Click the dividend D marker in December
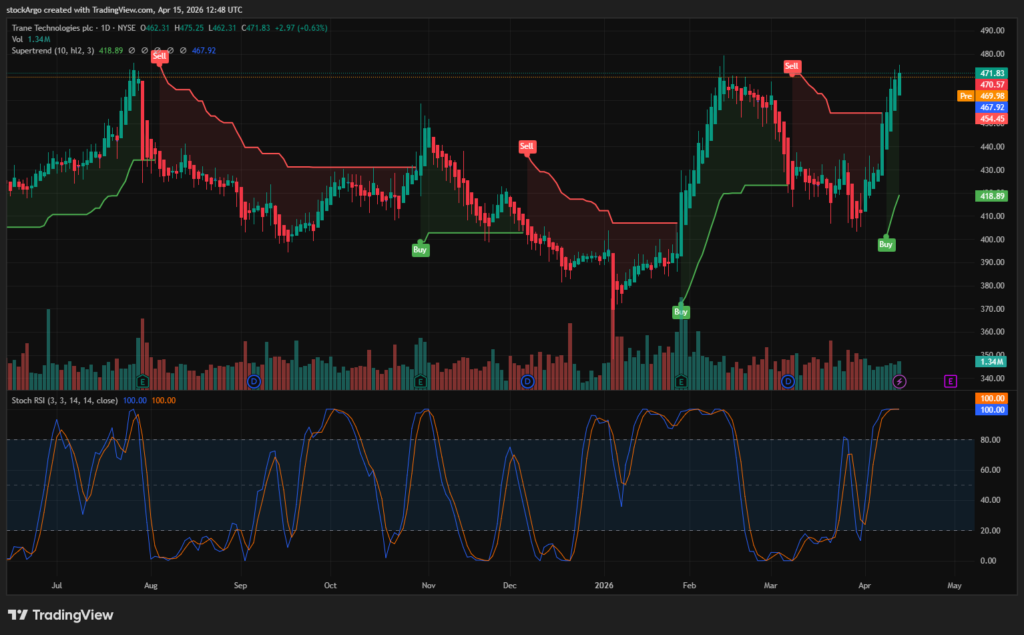Screen dimensions: 1024x635 tap(527, 381)
